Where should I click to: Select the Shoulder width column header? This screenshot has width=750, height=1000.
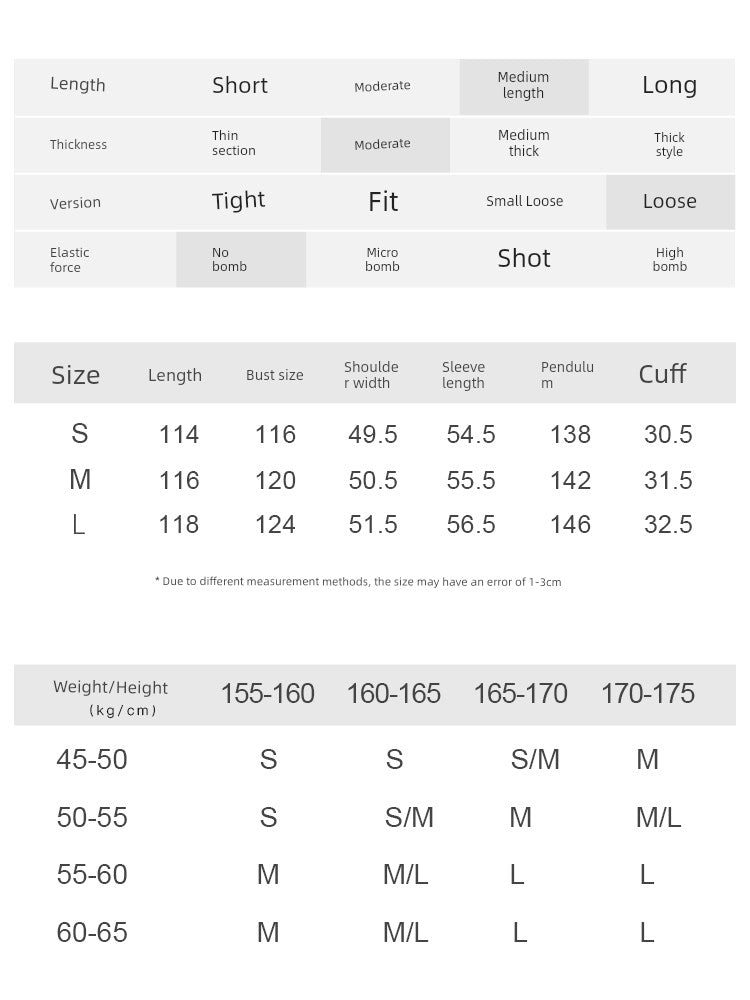[371, 375]
